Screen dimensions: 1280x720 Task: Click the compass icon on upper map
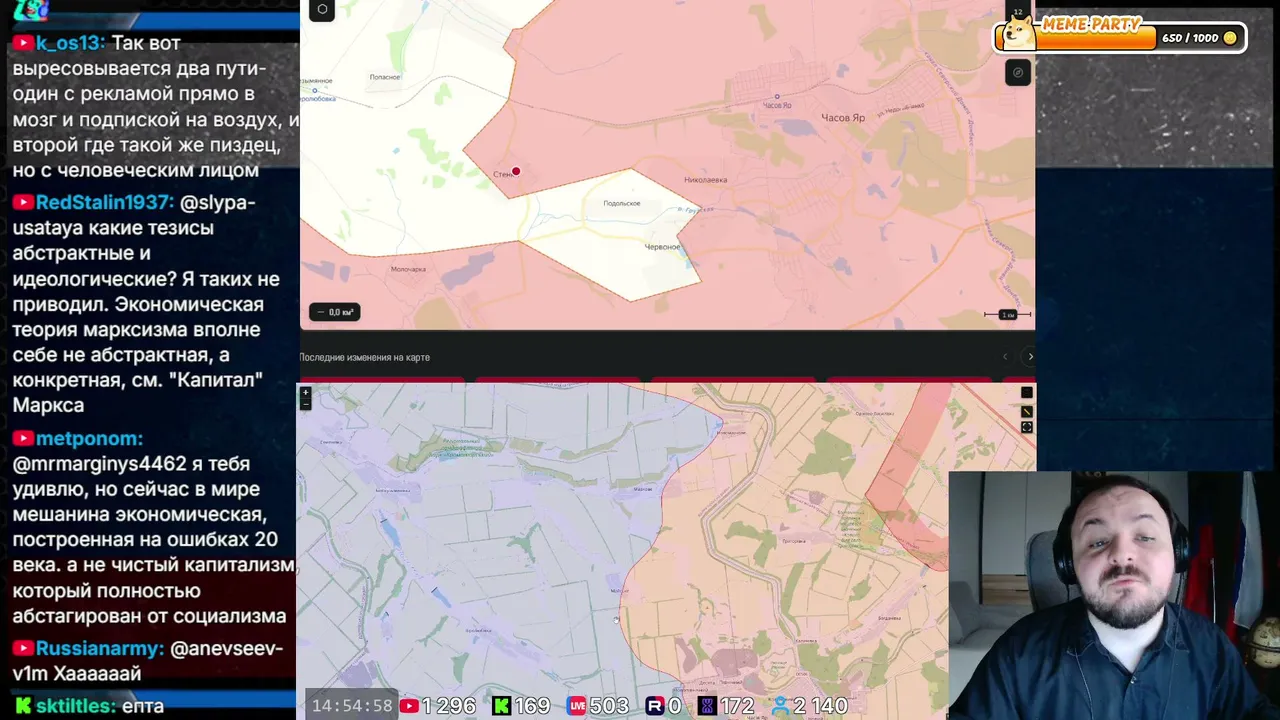pyautogui.click(x=1018, y=72)
